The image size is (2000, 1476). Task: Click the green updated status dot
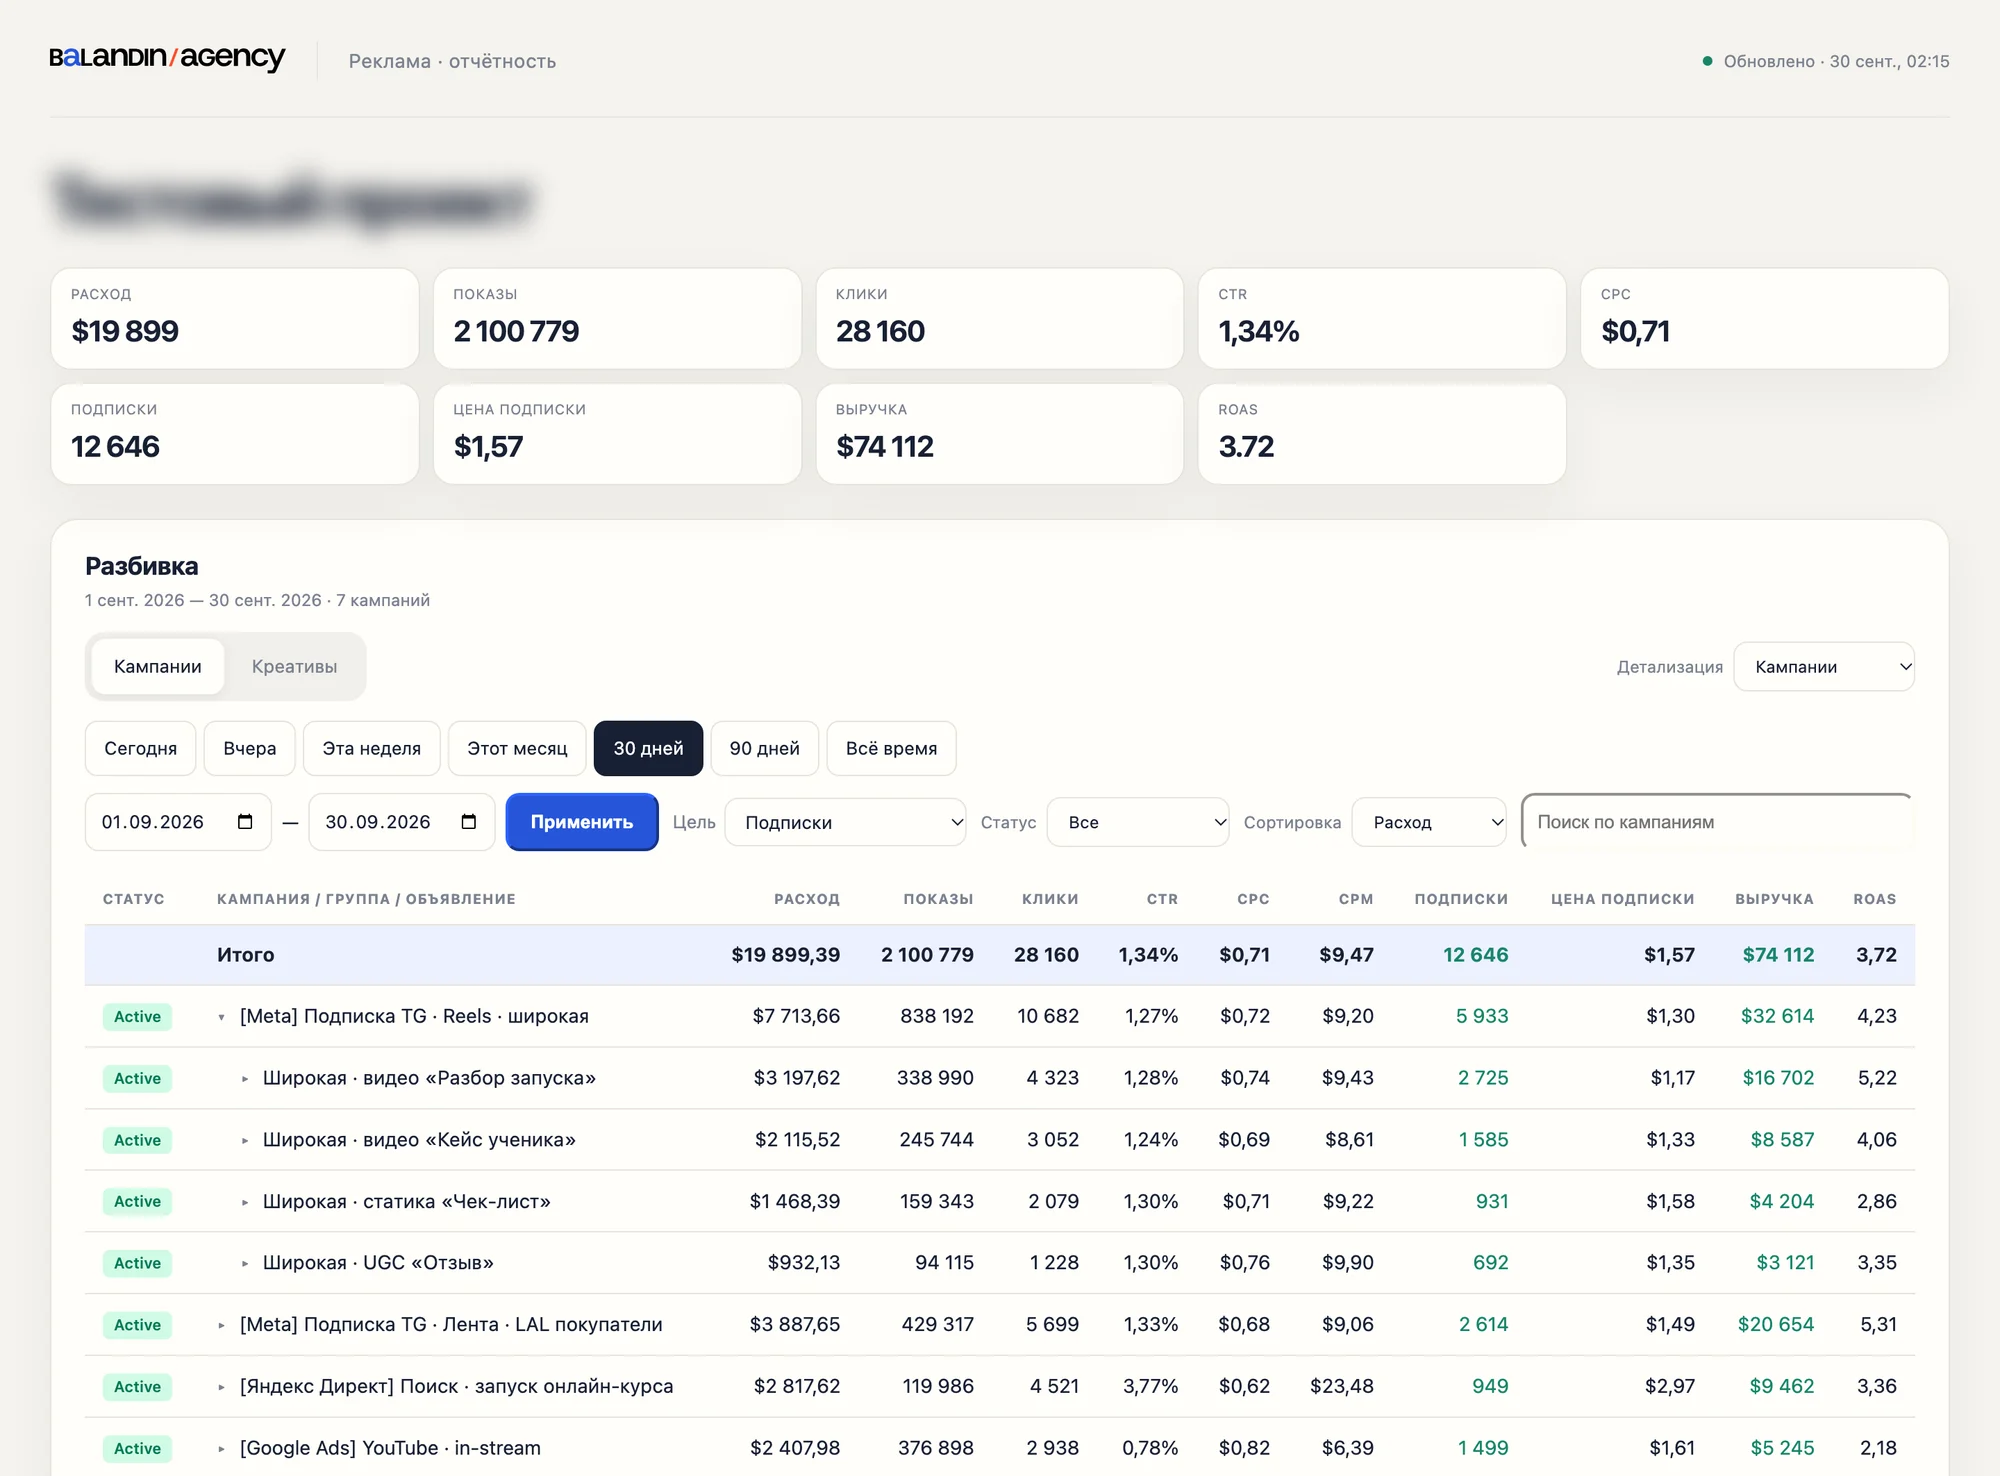pyautogui.click(x=1708, y=61)
